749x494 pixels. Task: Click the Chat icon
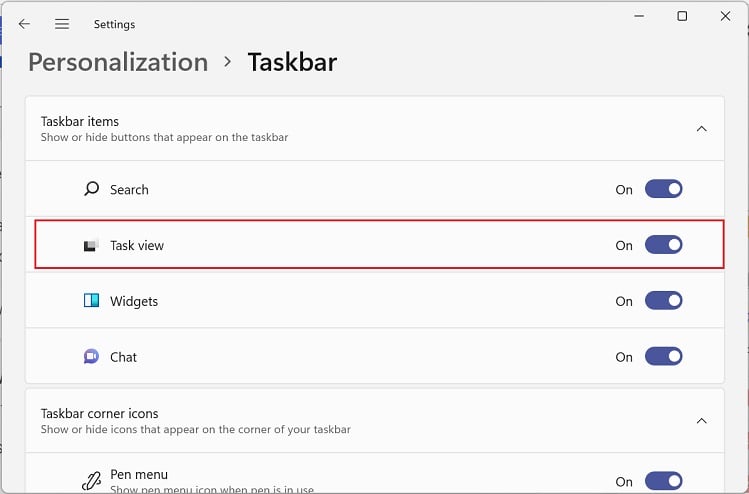(x=92, y=357)
